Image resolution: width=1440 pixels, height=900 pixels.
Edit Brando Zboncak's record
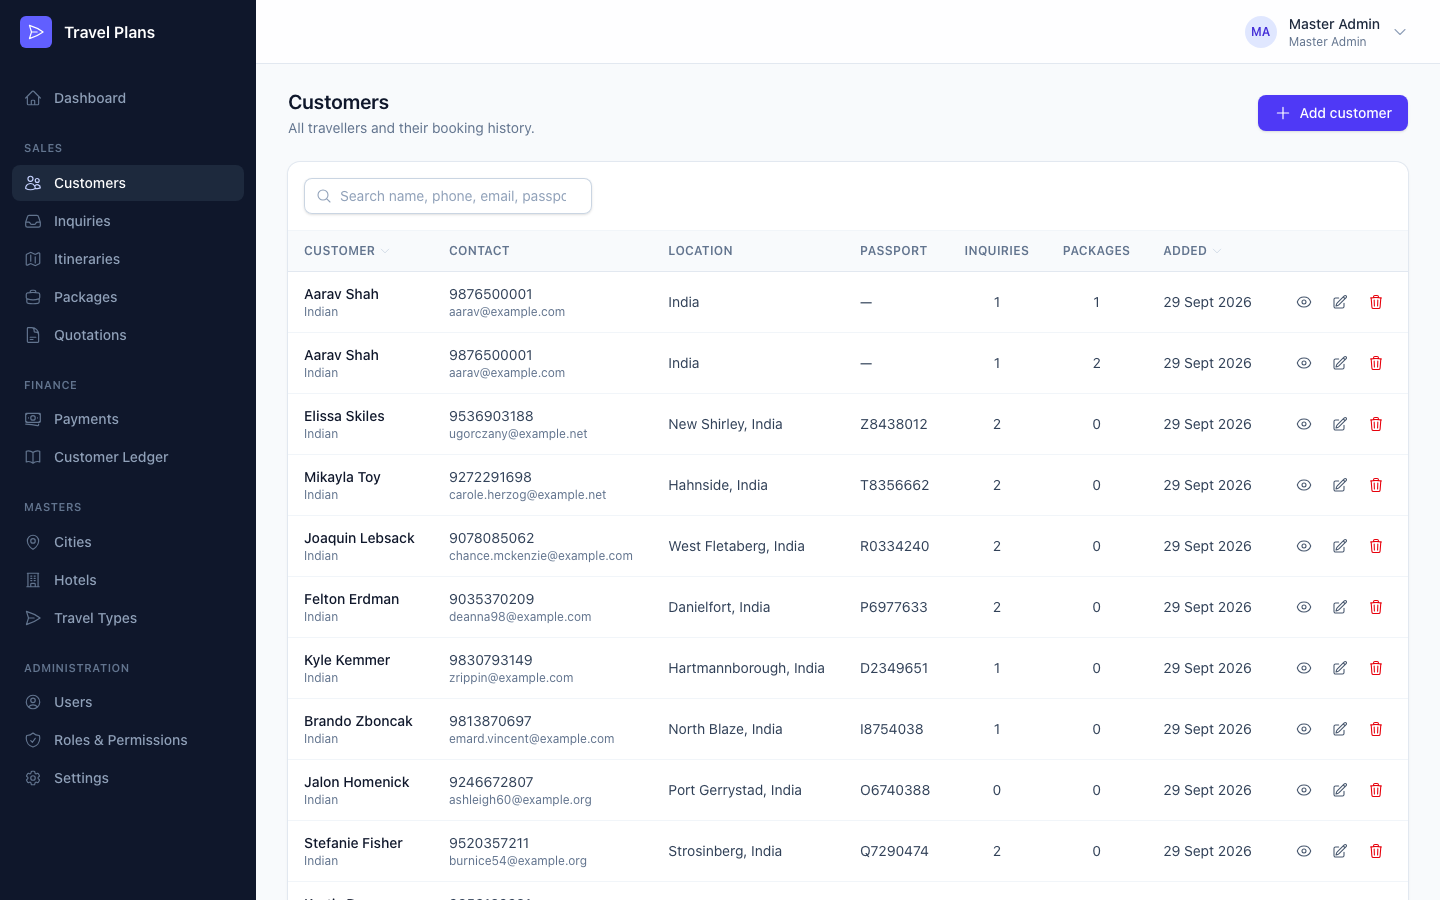tap(1340, 729)
